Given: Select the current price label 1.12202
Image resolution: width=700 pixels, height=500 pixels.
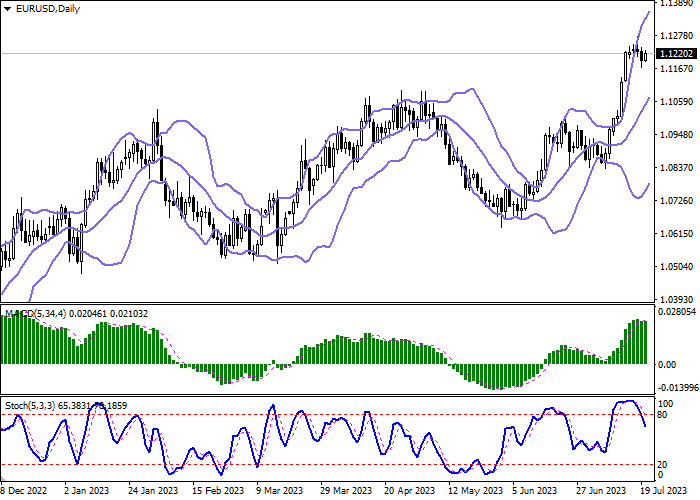Looking at the screenshot, I should click(x=677, y=54).
